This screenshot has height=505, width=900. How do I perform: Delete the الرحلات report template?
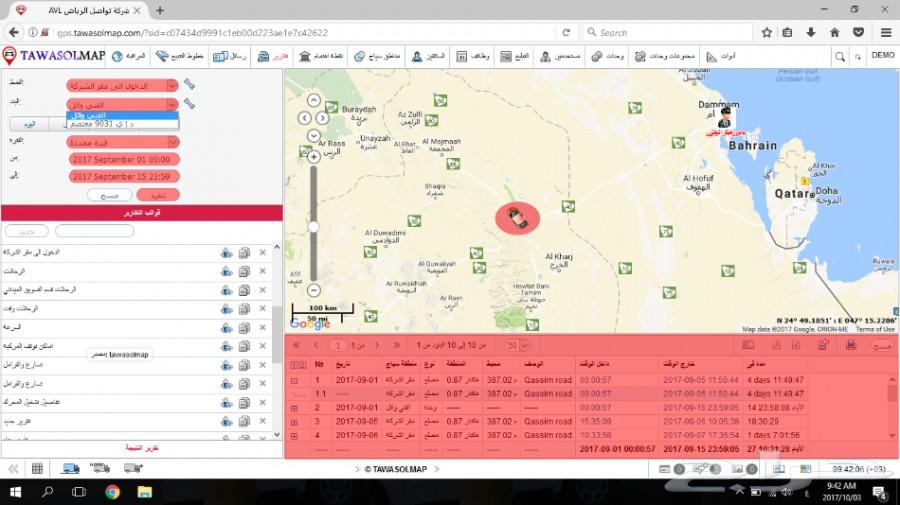262,271
